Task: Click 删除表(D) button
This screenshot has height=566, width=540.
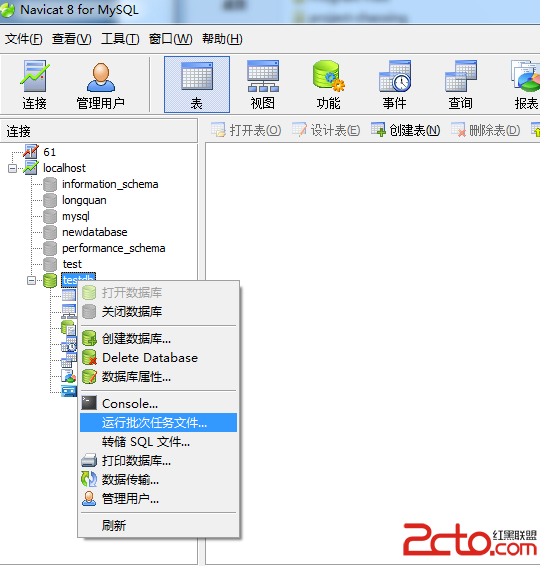Action: [486, 130]
